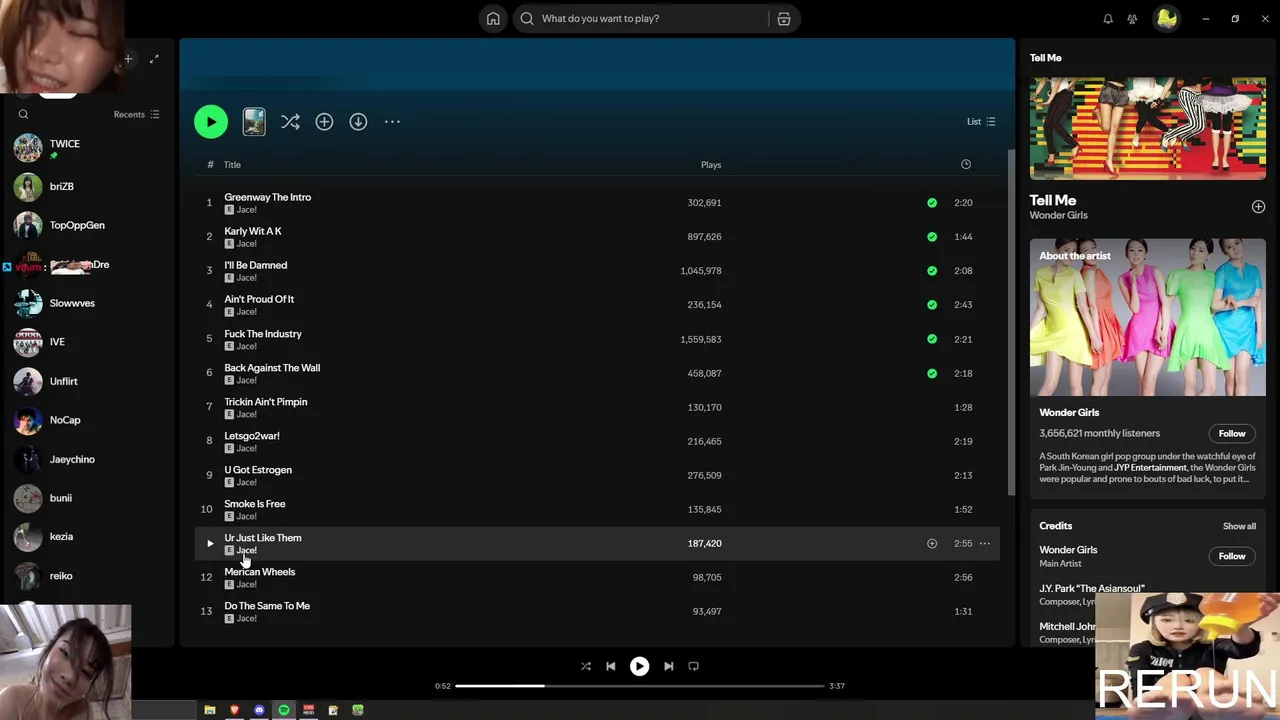This screenshot has width=1280, height=720.
Task: Play Ur Just Like Them track
Action: (210, 543)
